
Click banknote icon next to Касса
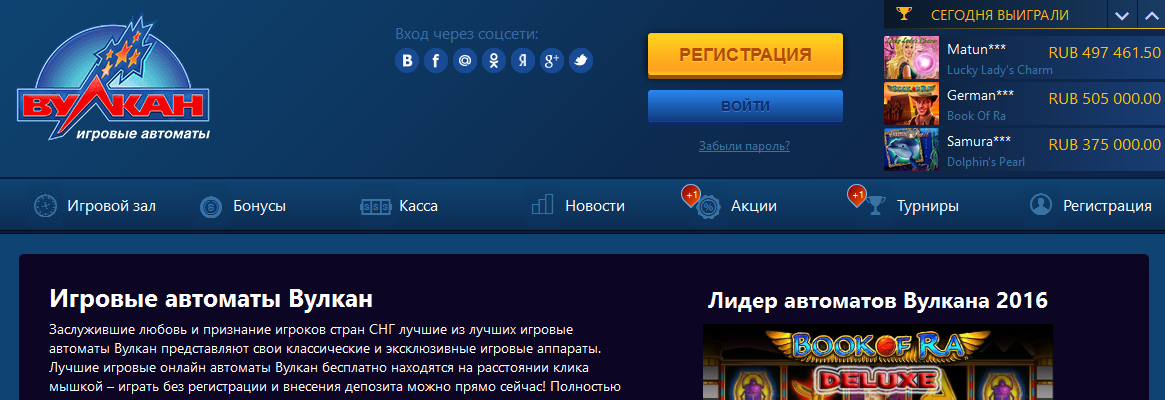tap(375, 207)
